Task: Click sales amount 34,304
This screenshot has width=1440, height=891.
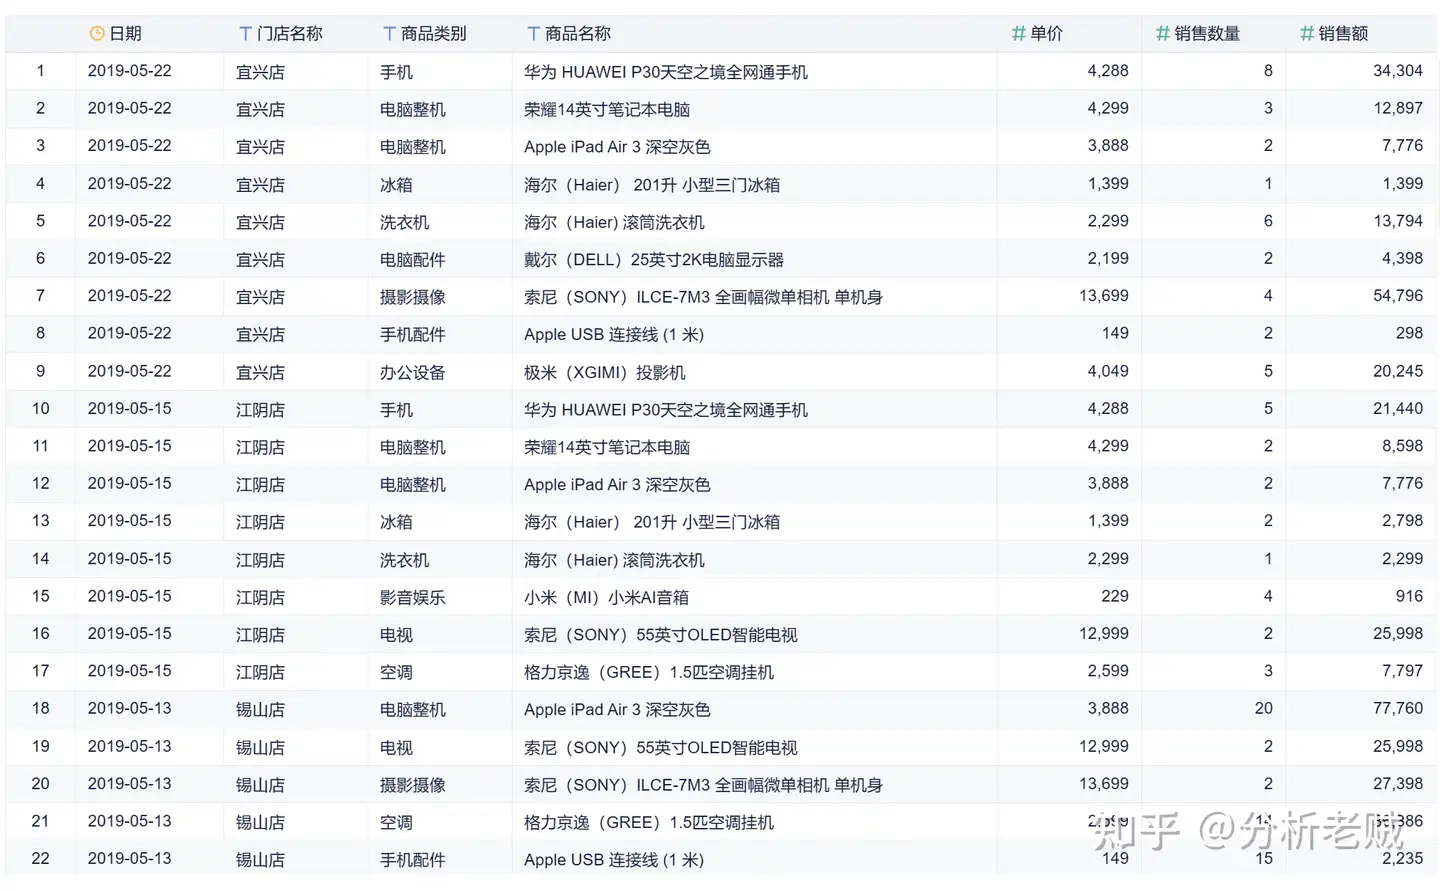Action: 1398,71
